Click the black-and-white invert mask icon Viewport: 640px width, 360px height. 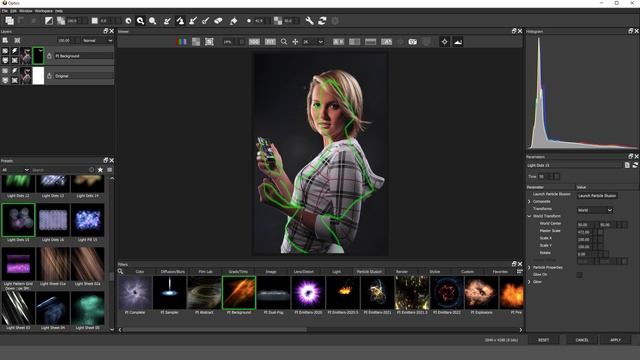point(49,20)
